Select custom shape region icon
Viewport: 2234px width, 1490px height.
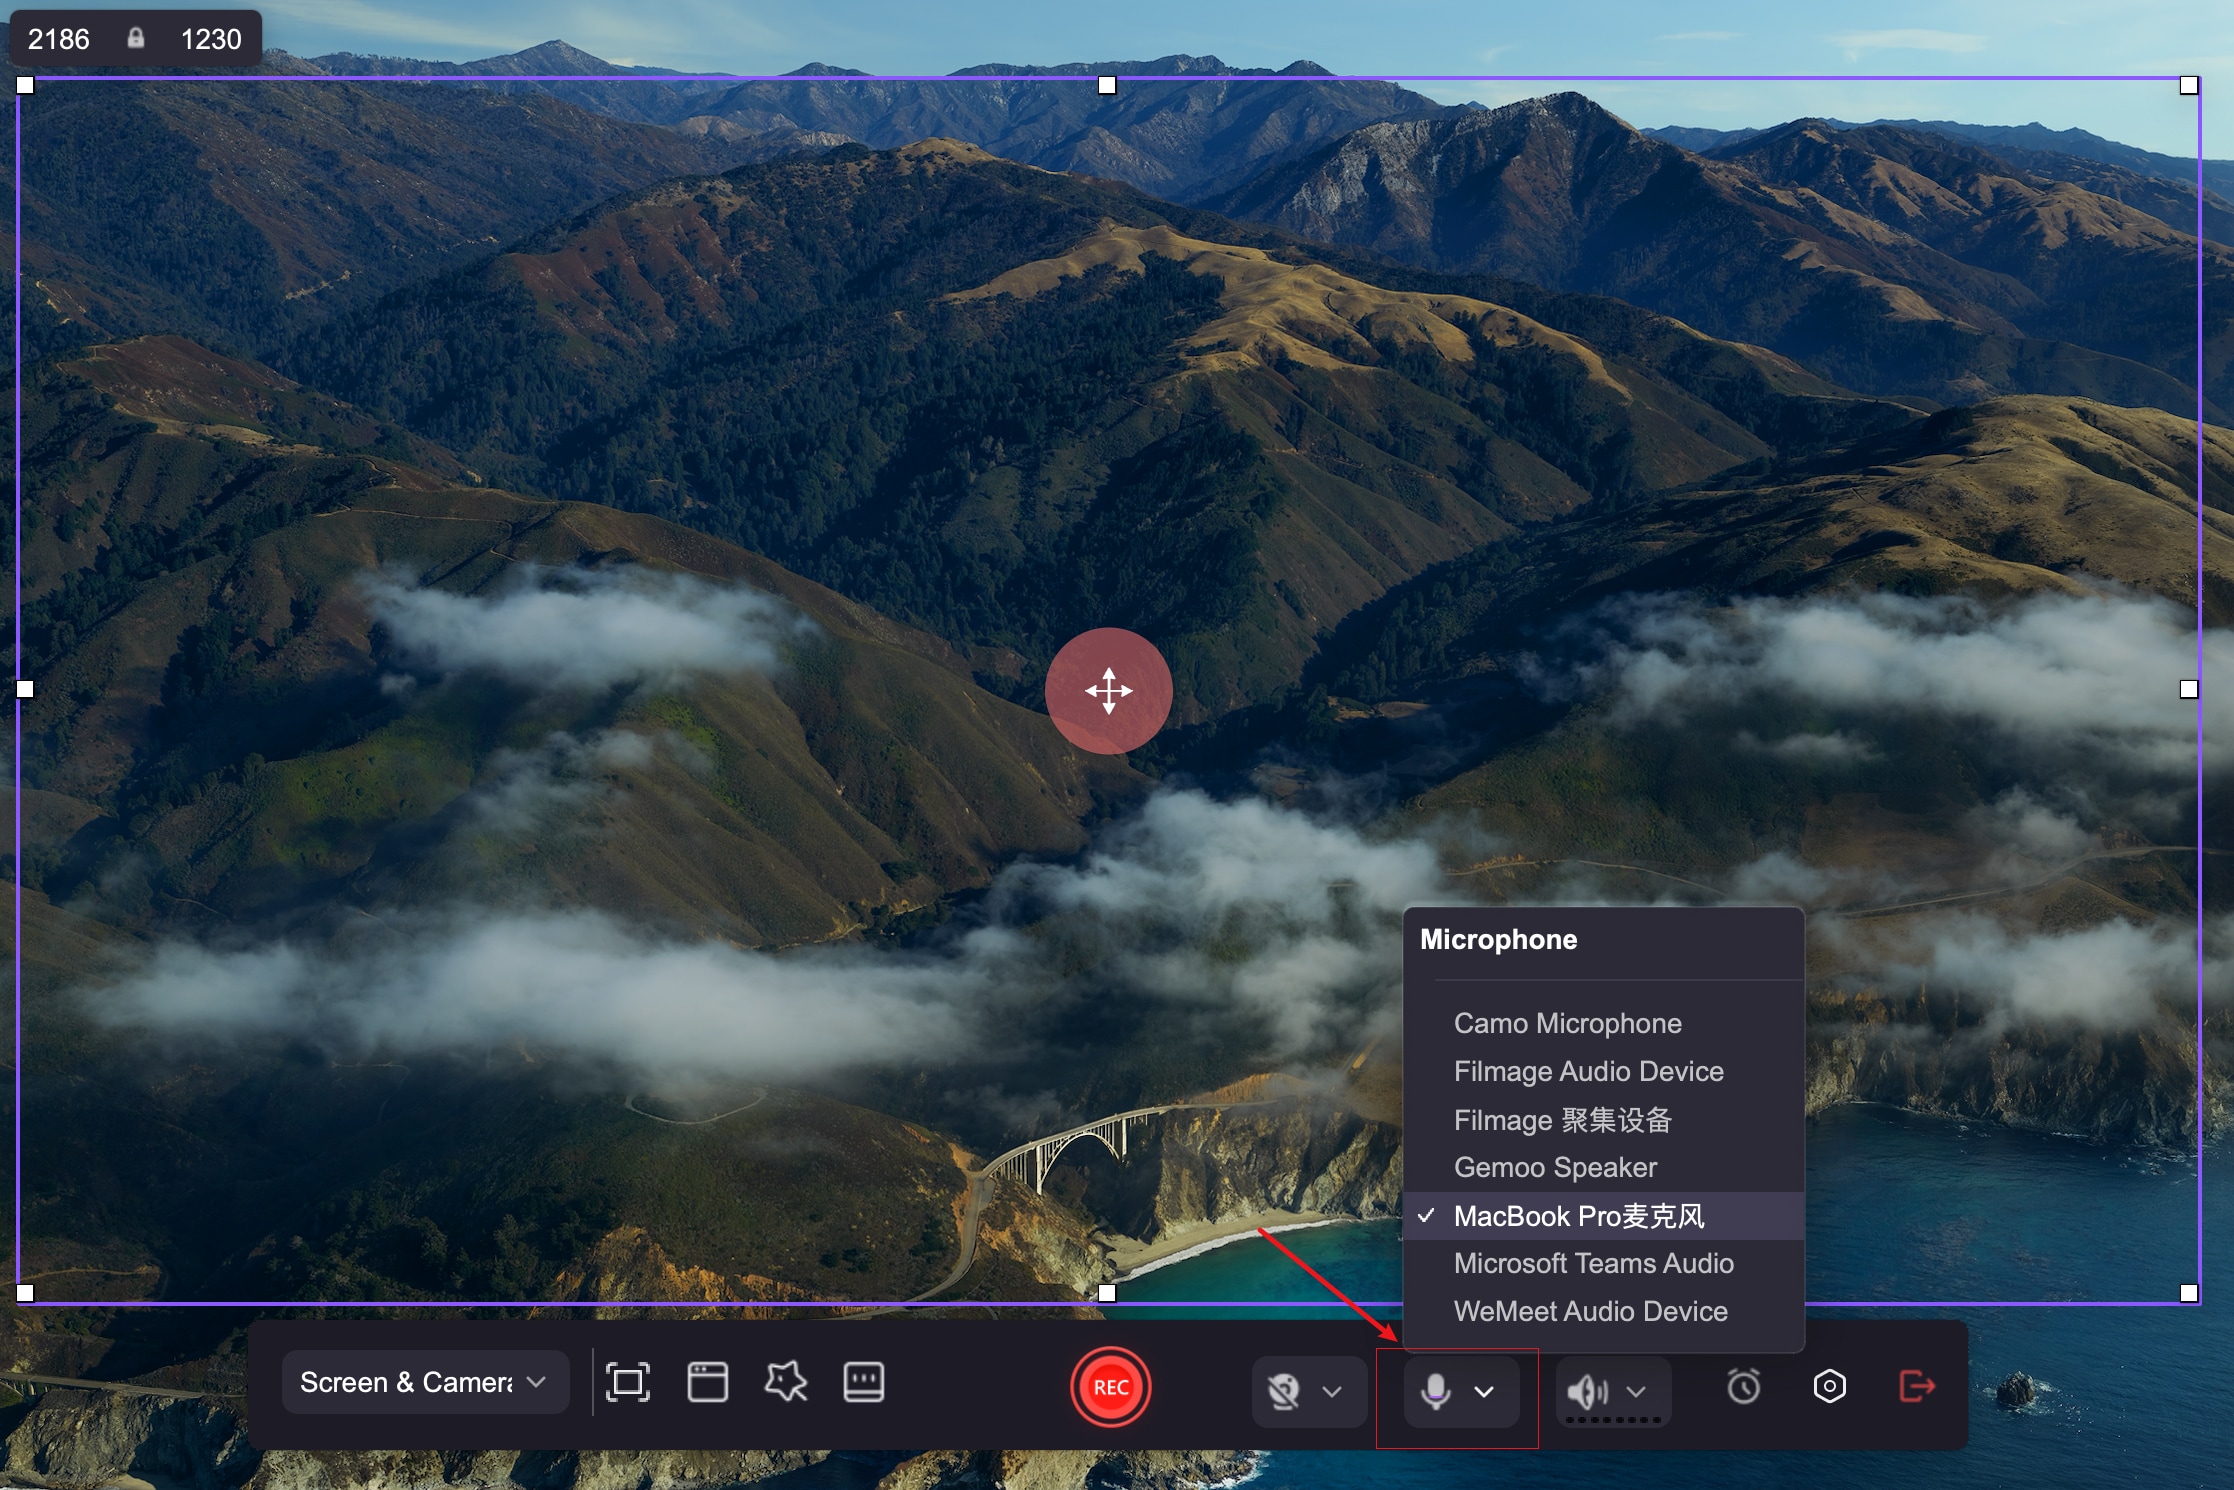pyautogui.click(x=785, y=1383)
